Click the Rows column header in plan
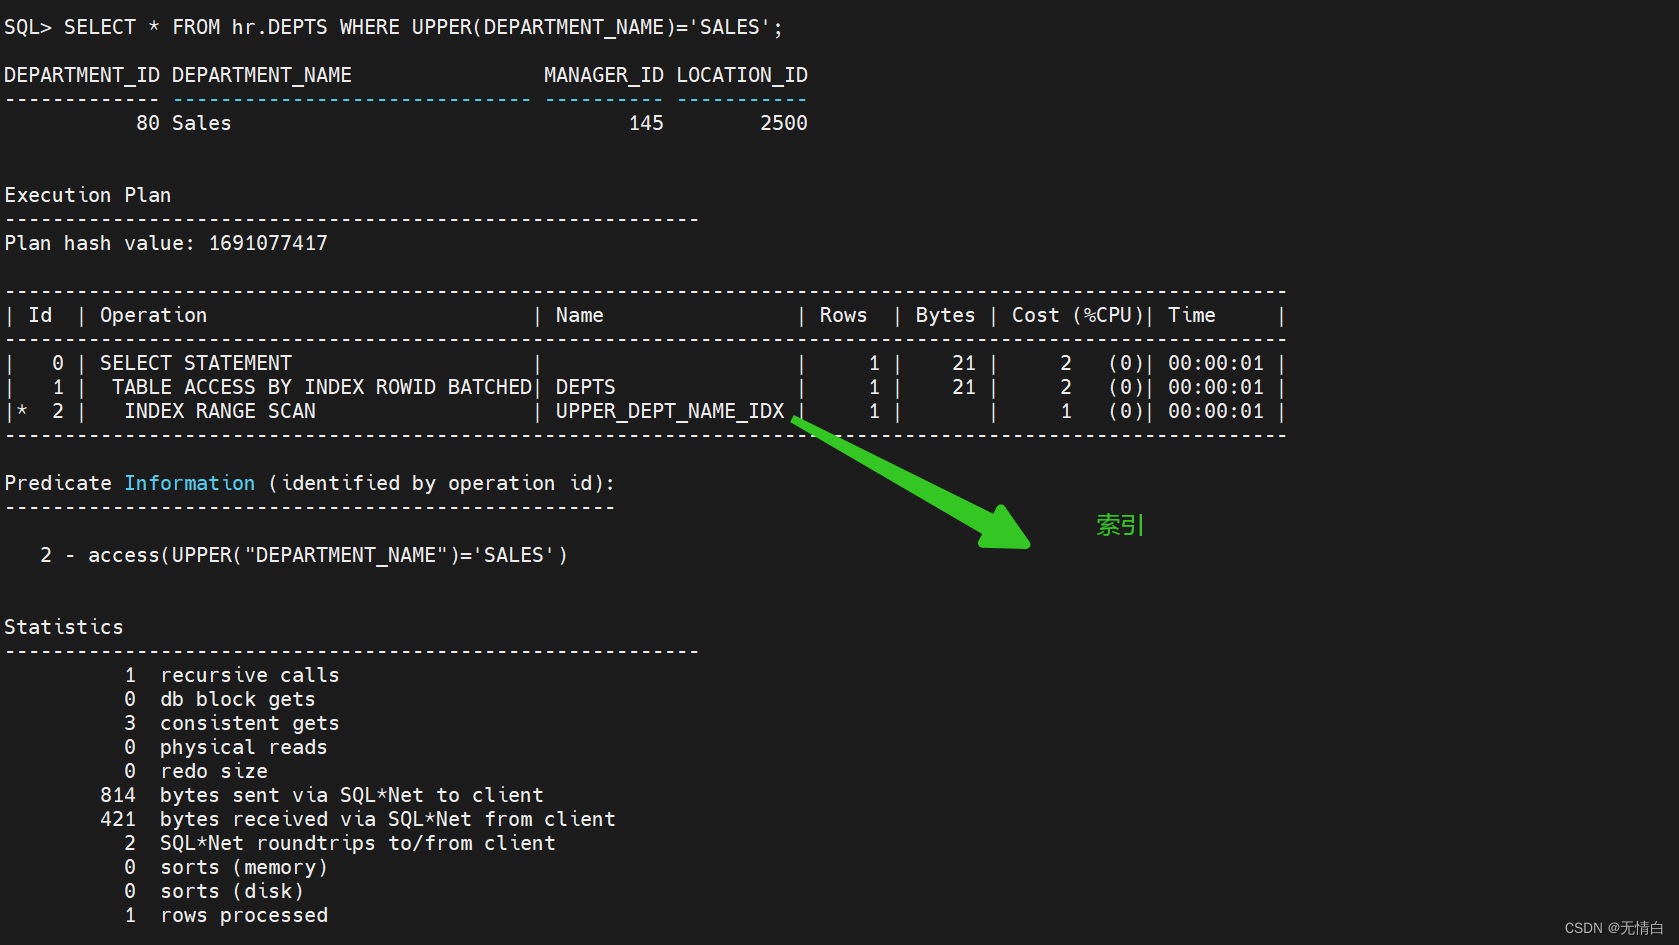The height and width of the screenshot is (945, 1679). pyautogui.click(x=844, y=315)
